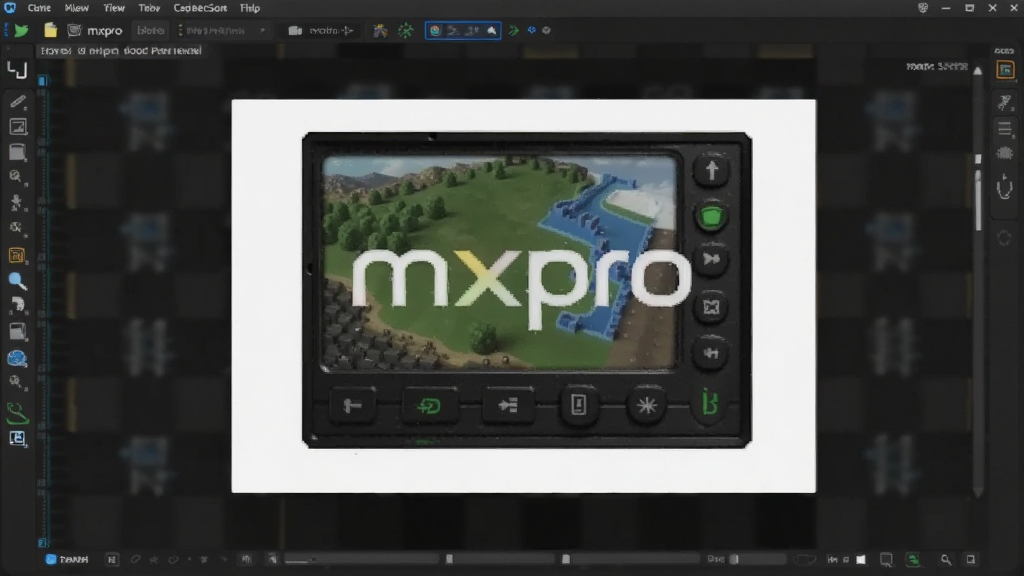This screenshot has width=1024, height=576.
Task: Click the search magnifier in bottom status bar
Action: click(946, 560)
